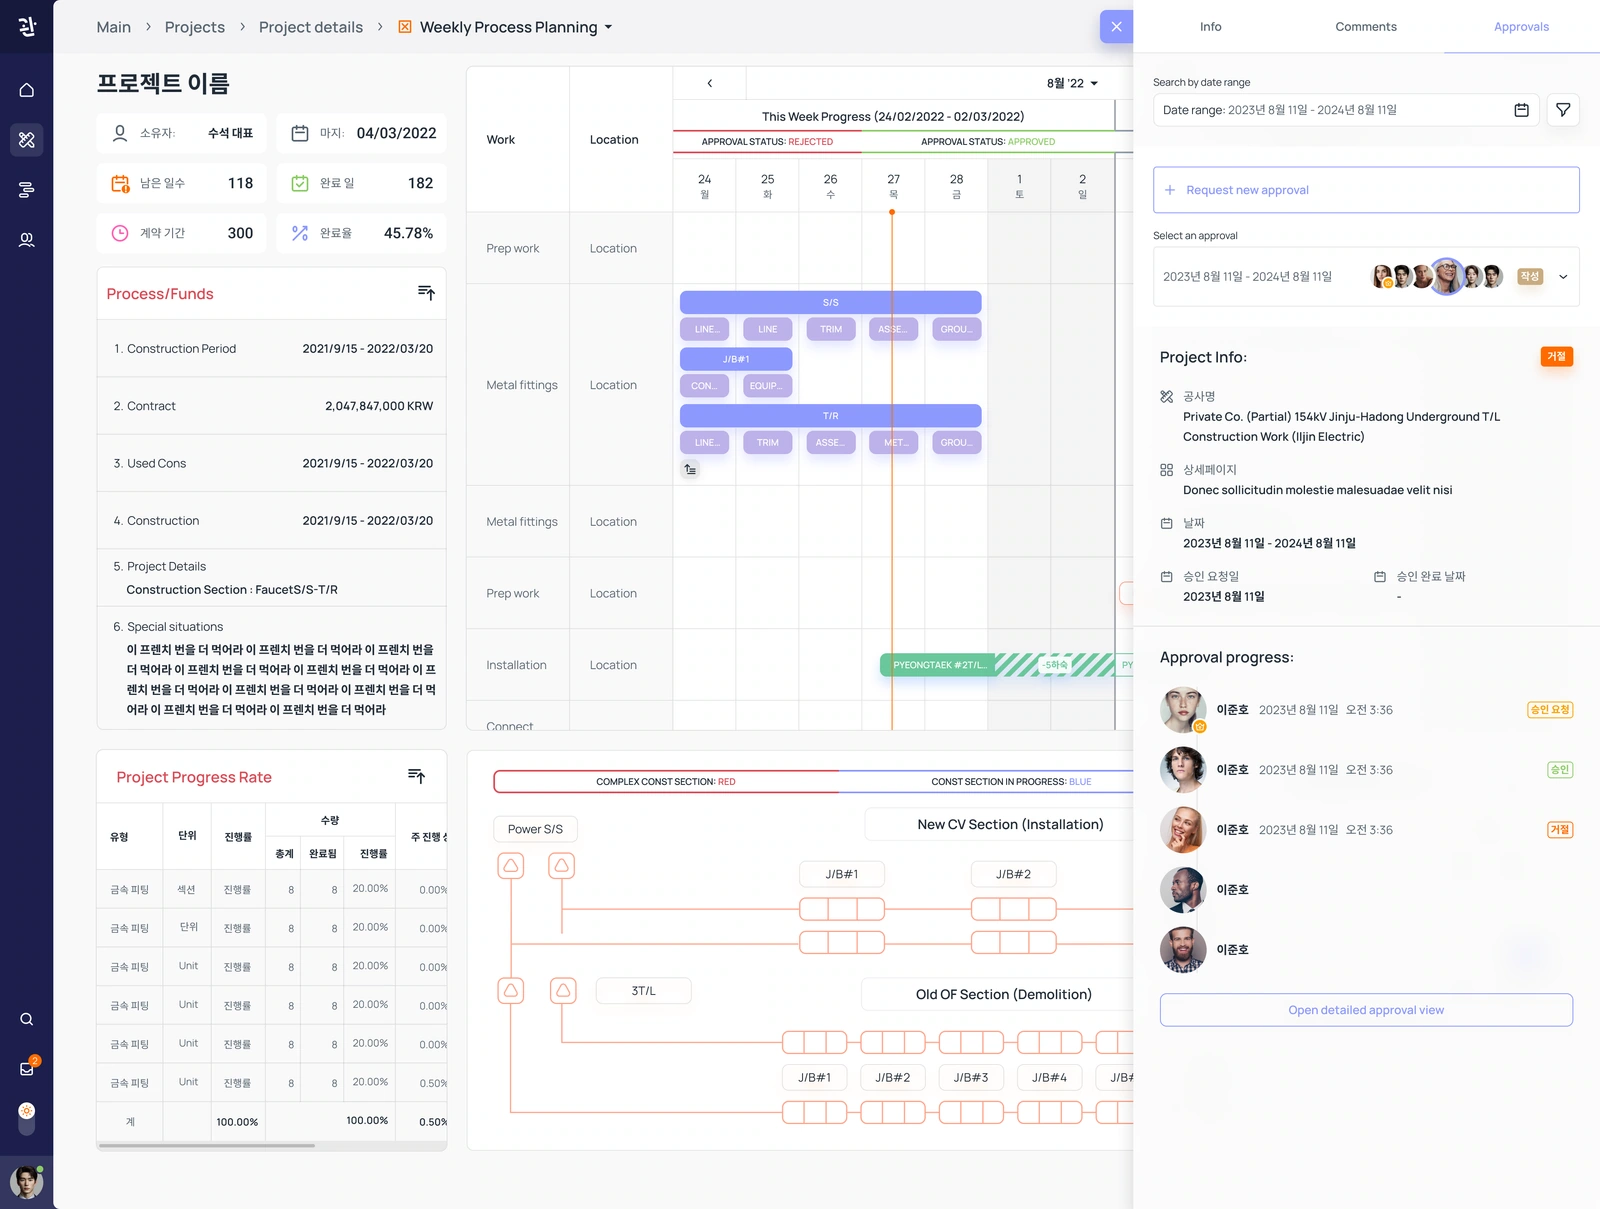Click the progress table horizontal scrollbar
Screen dimensions: 1600x1209
[207, 1145]
